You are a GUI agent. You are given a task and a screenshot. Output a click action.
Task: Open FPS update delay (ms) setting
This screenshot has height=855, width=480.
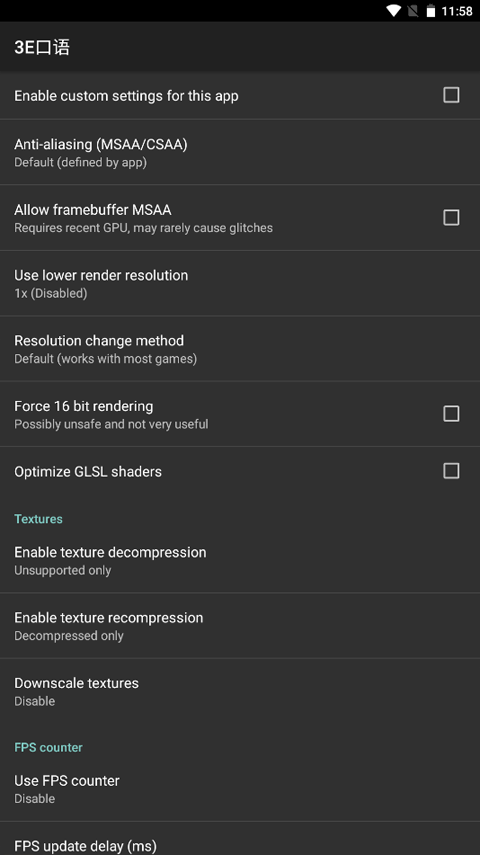(240, 839)
